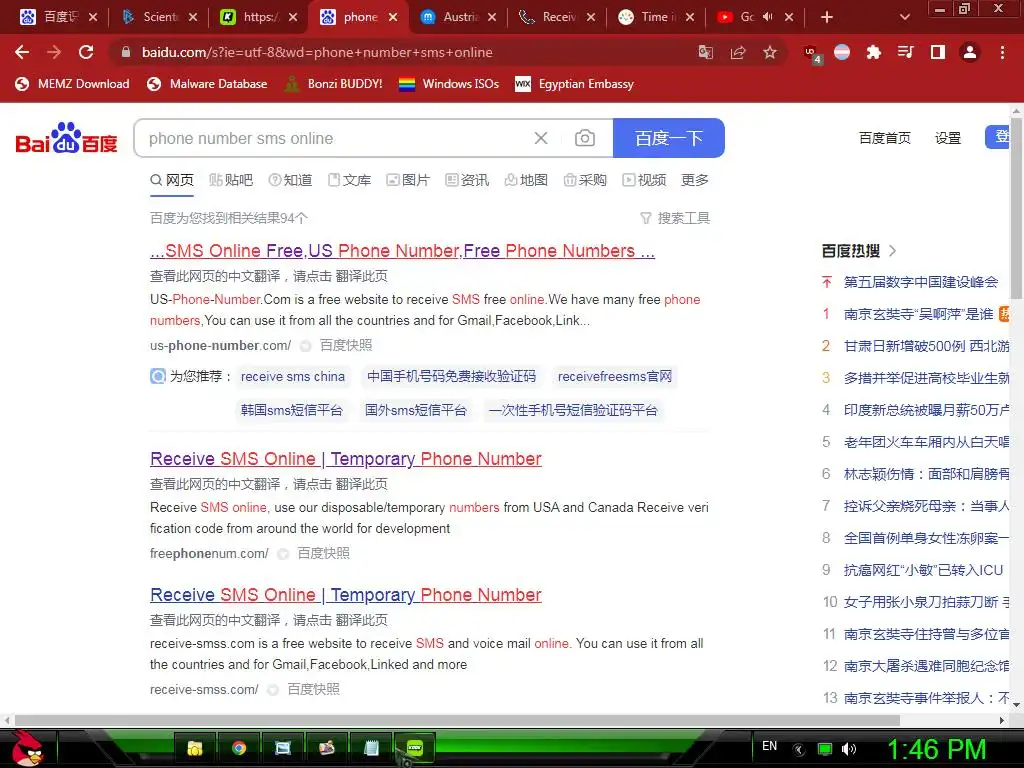Open receive-smss.com Receive SMS Online result

coord(345,594)
